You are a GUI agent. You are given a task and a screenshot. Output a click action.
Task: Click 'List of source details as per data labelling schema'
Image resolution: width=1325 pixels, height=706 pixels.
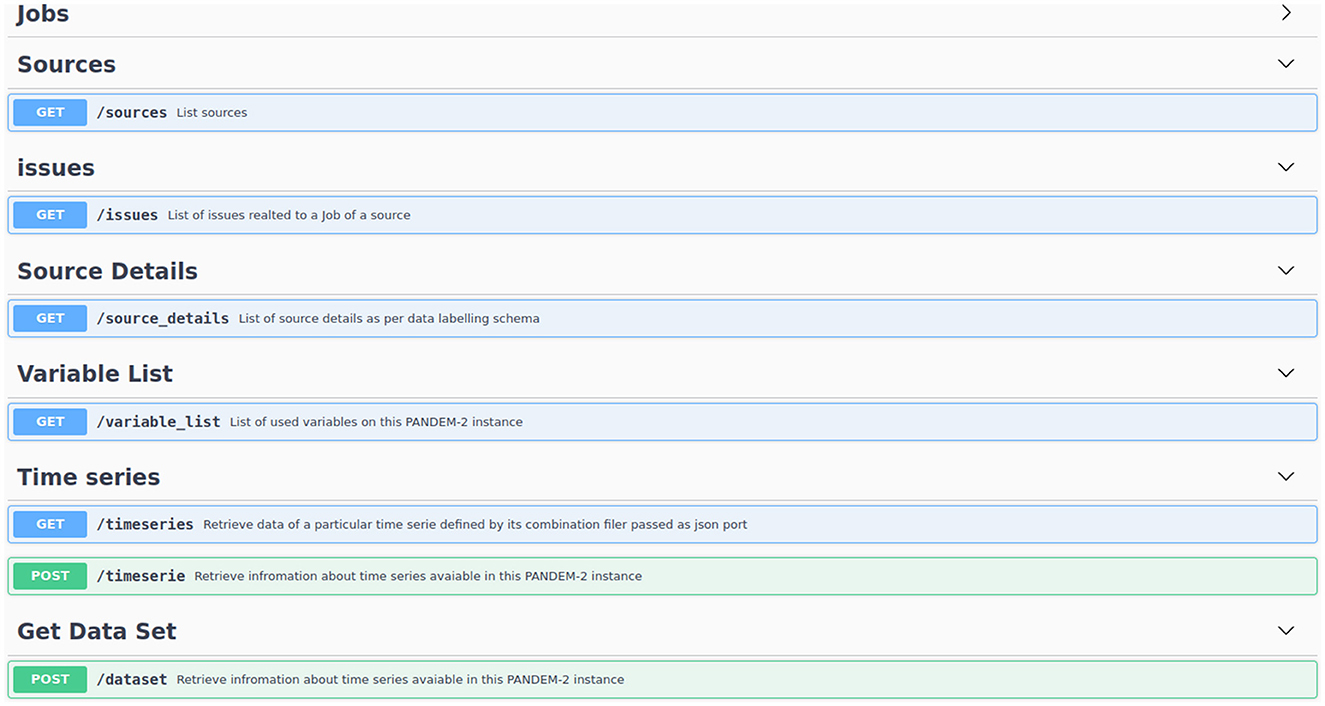(x=389, y=318)
